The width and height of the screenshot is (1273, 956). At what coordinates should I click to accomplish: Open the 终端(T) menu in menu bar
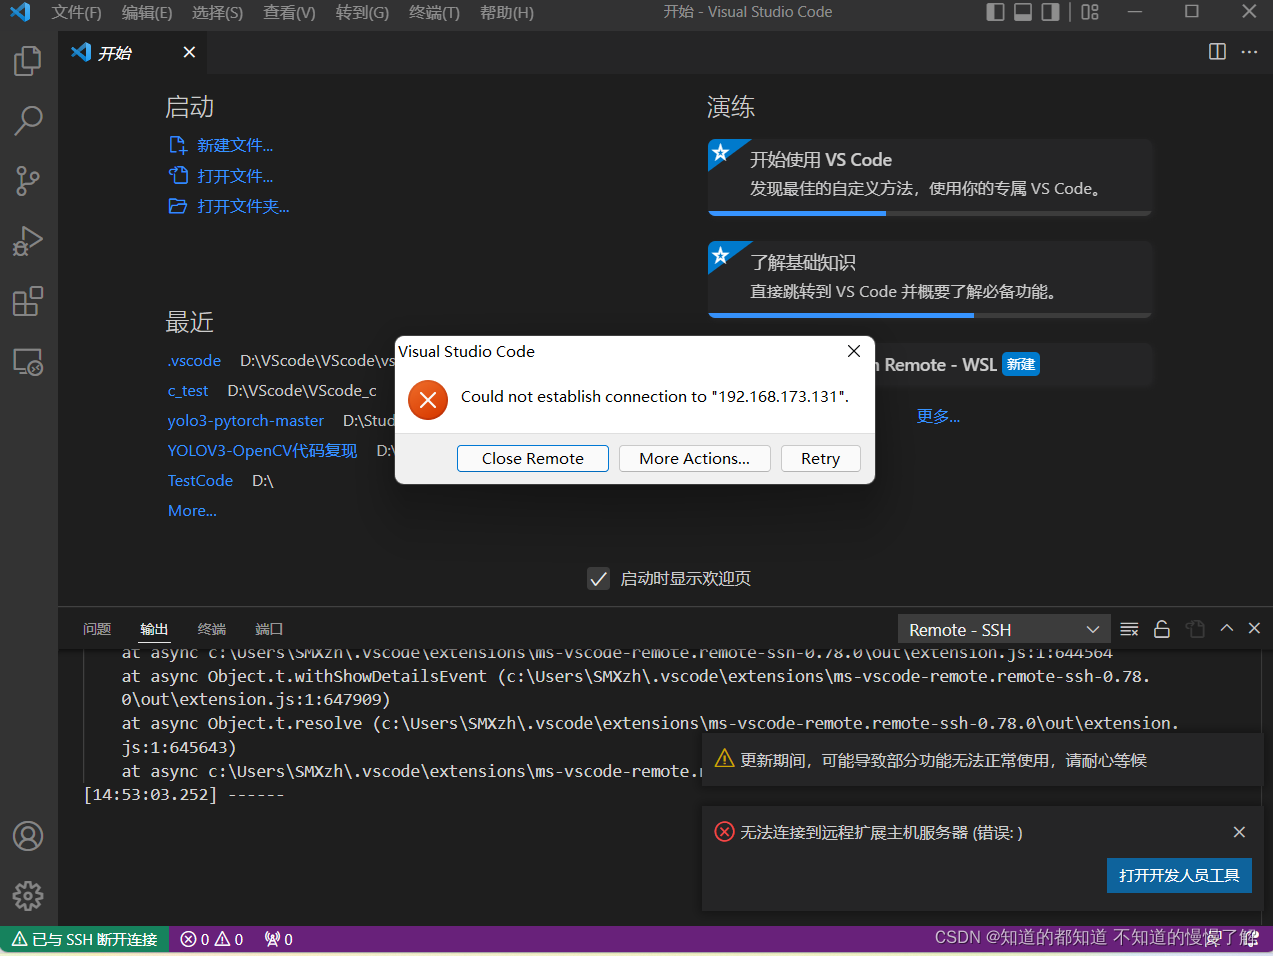click(434, 12)
